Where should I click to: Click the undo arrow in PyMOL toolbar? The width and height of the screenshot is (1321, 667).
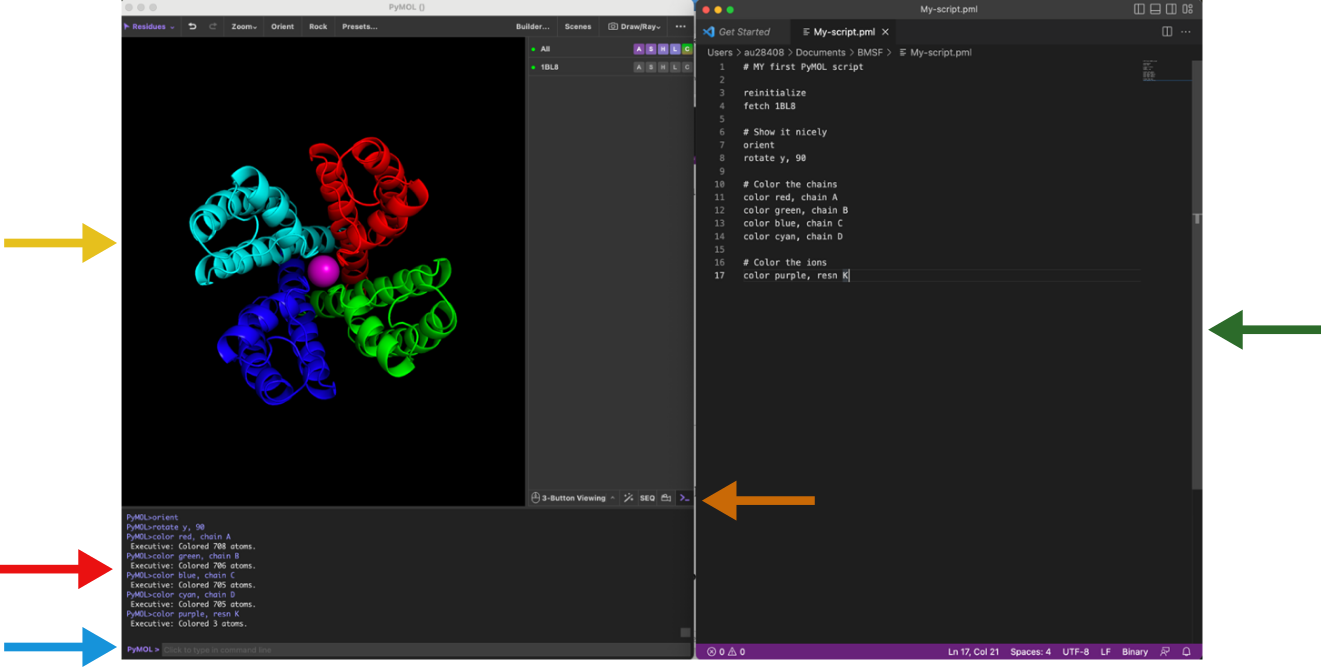pyautogui.click(x=192, y=26)
